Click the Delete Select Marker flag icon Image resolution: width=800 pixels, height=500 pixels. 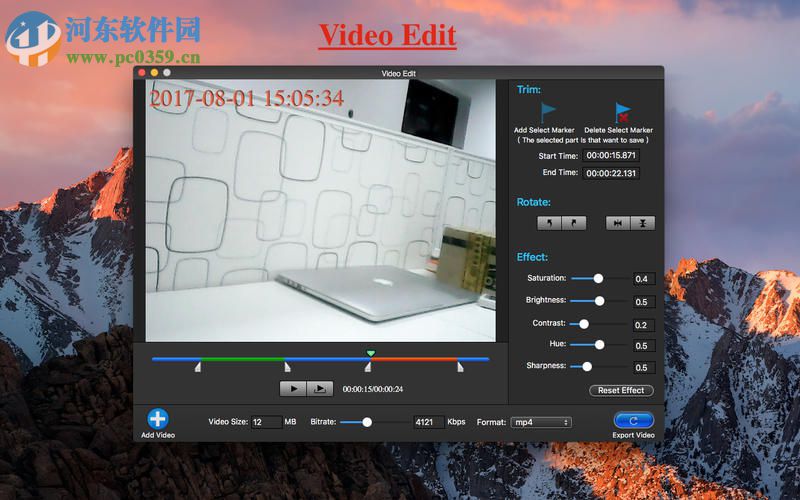[622, 112]
